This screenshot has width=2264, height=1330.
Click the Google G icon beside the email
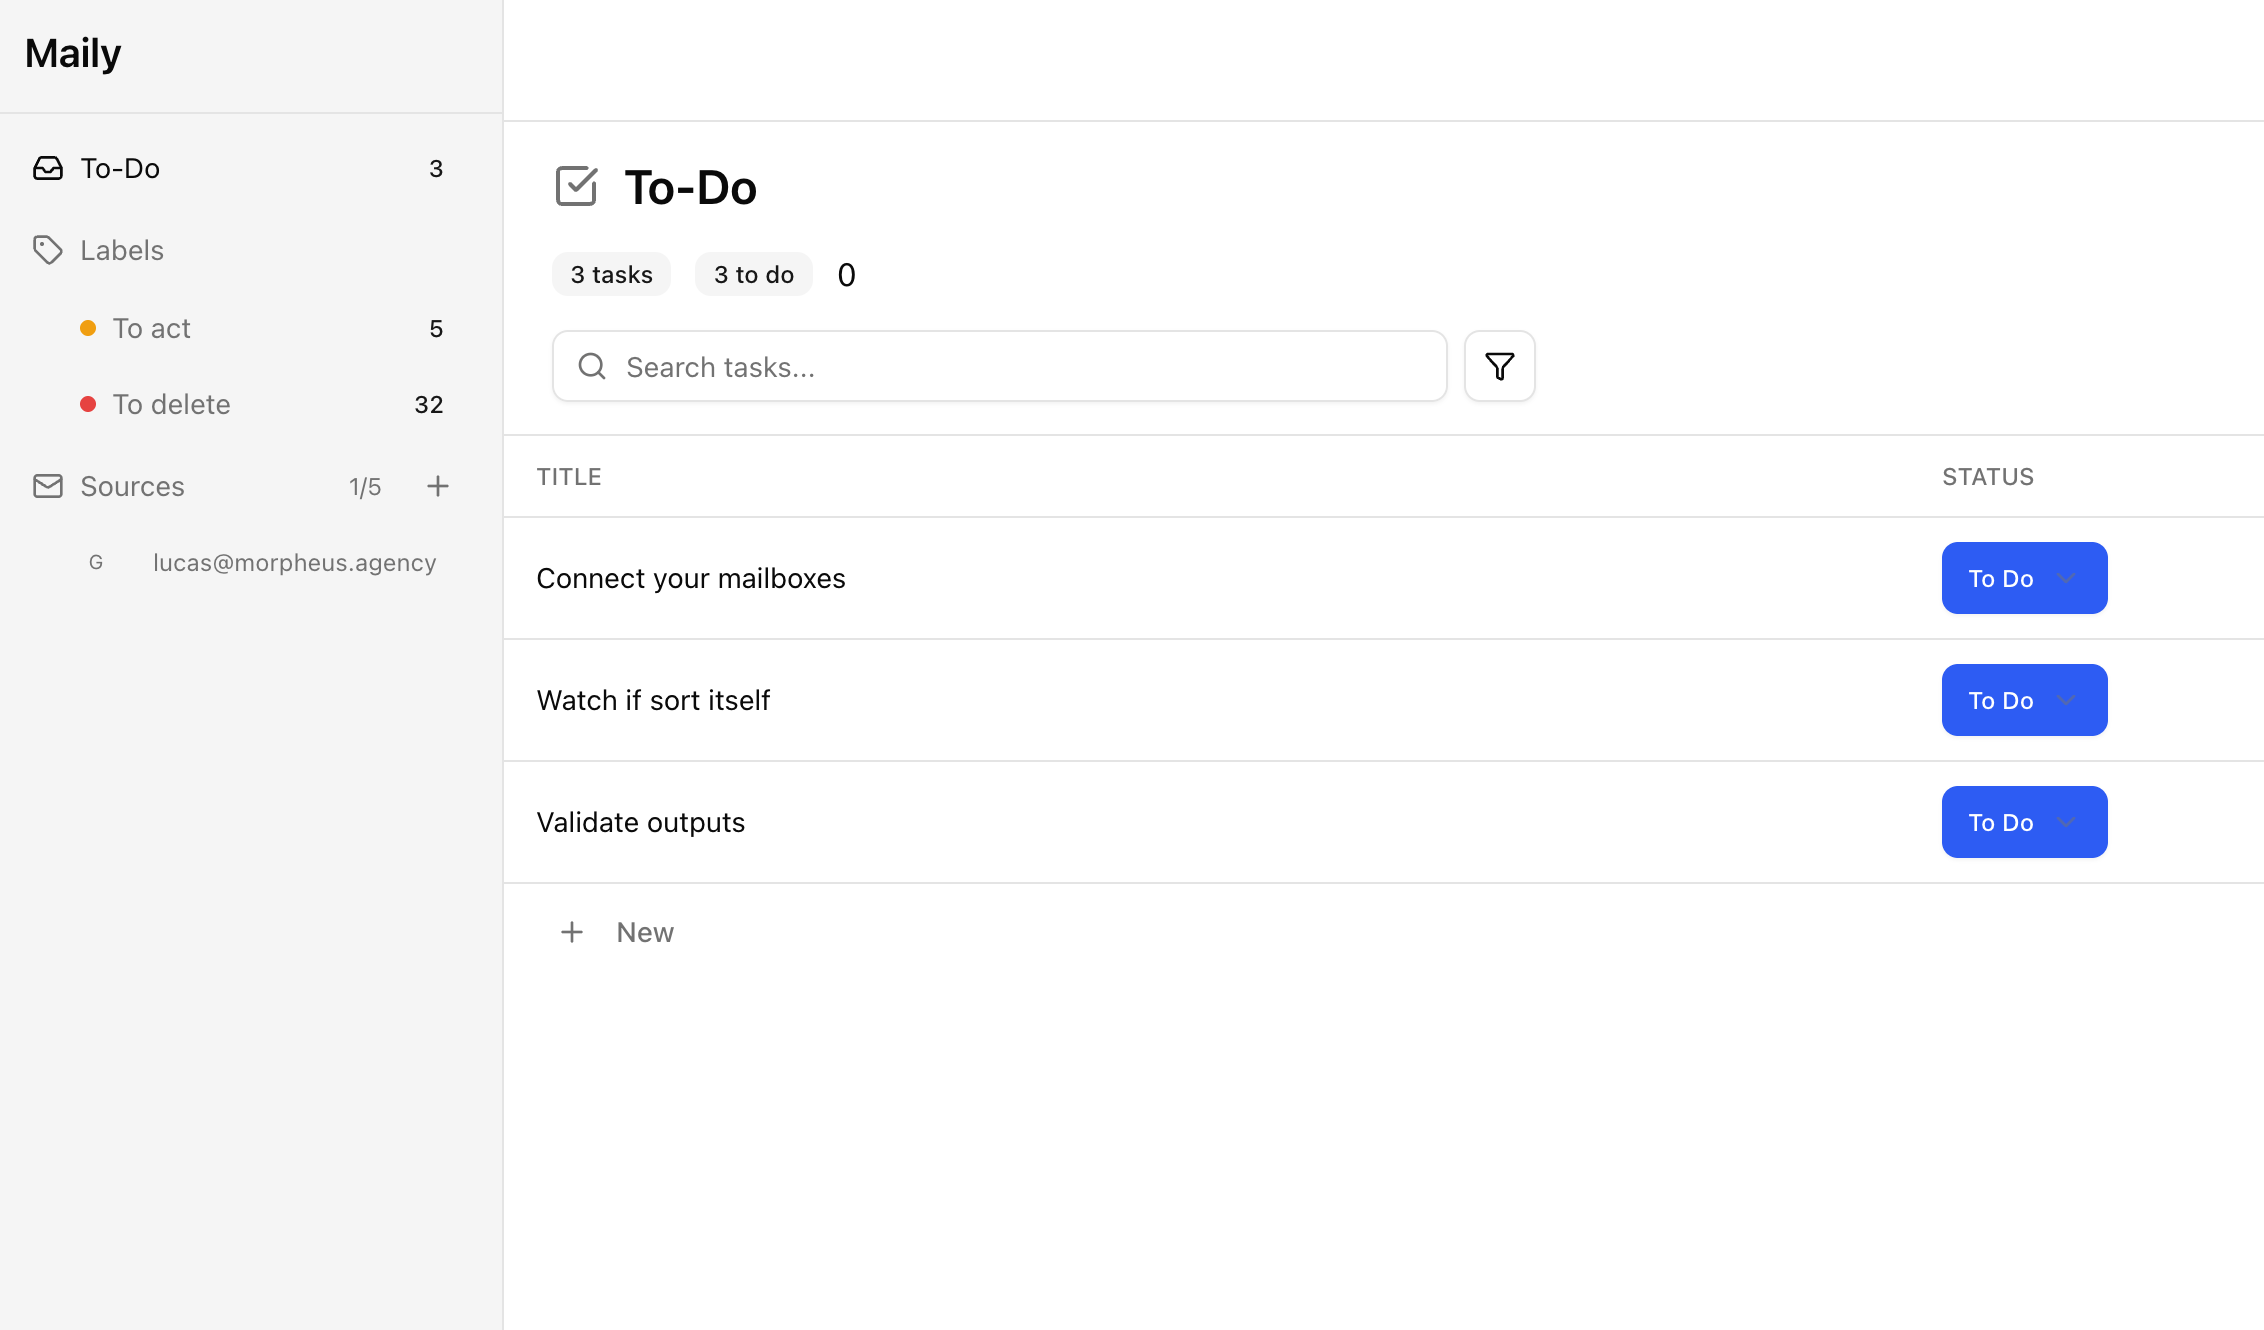[x=96, y=563]
